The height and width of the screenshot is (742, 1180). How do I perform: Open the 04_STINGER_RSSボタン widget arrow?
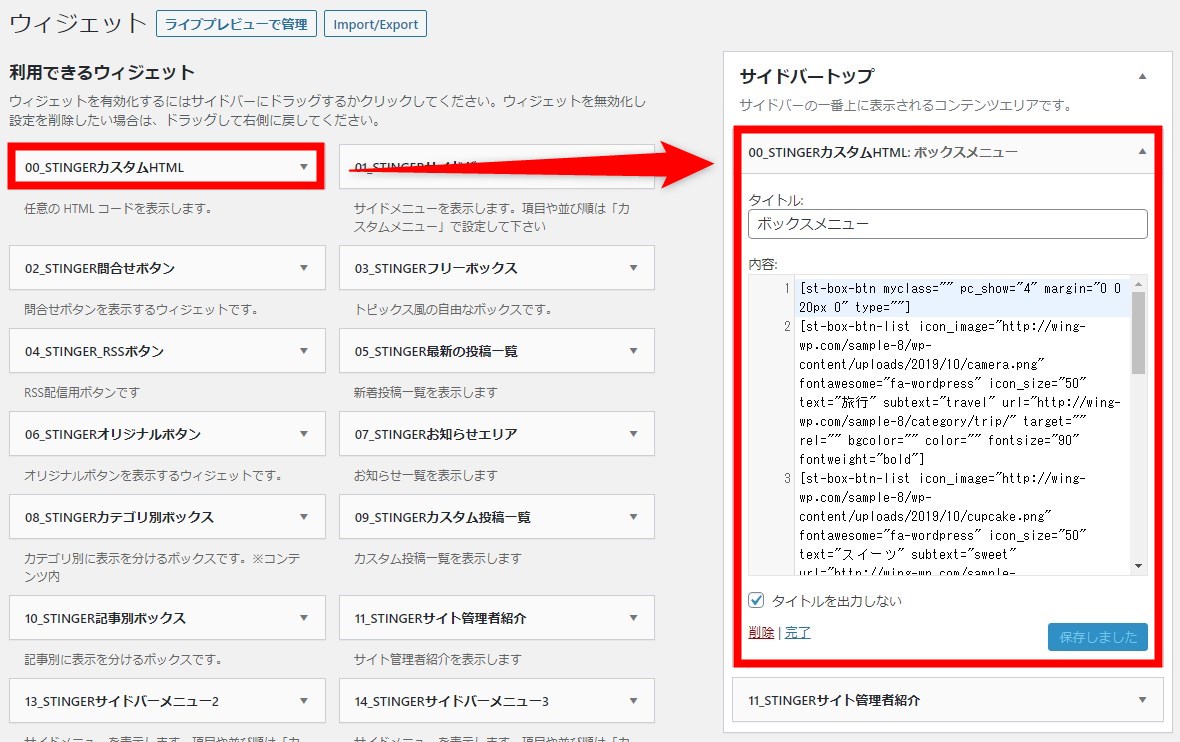[304, 351]
